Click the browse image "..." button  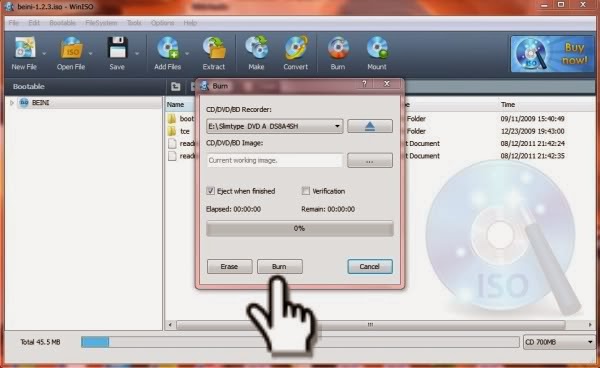pyautogui.click(x=370, y=161)
